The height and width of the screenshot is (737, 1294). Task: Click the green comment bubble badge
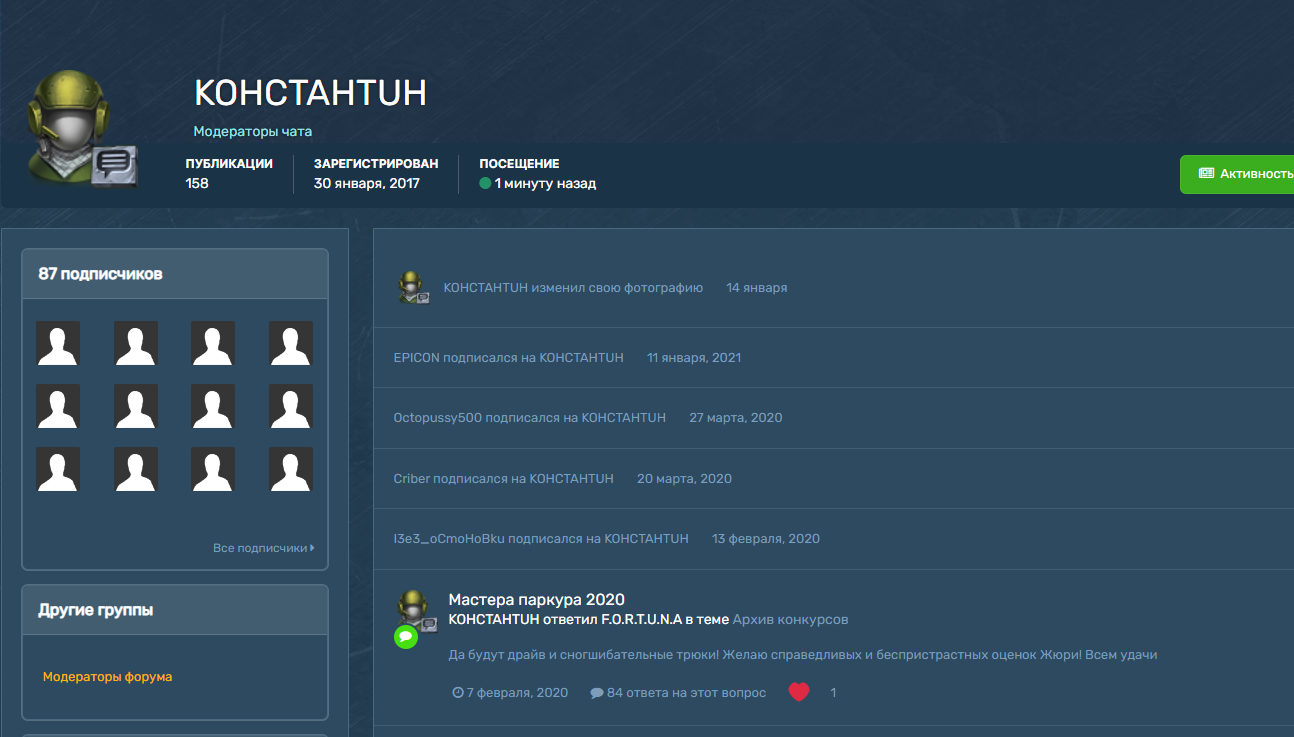tap(405, 637)
